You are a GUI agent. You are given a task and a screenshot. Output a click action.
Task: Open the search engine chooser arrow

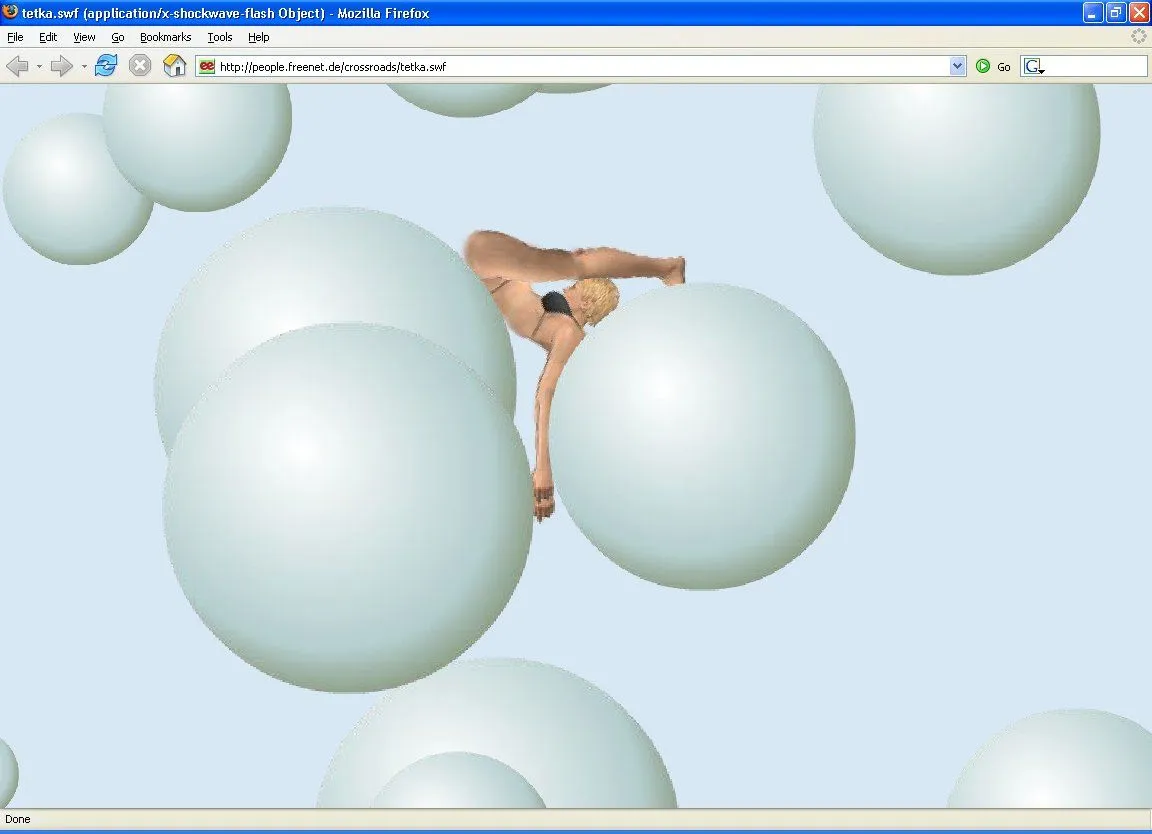1043,71
